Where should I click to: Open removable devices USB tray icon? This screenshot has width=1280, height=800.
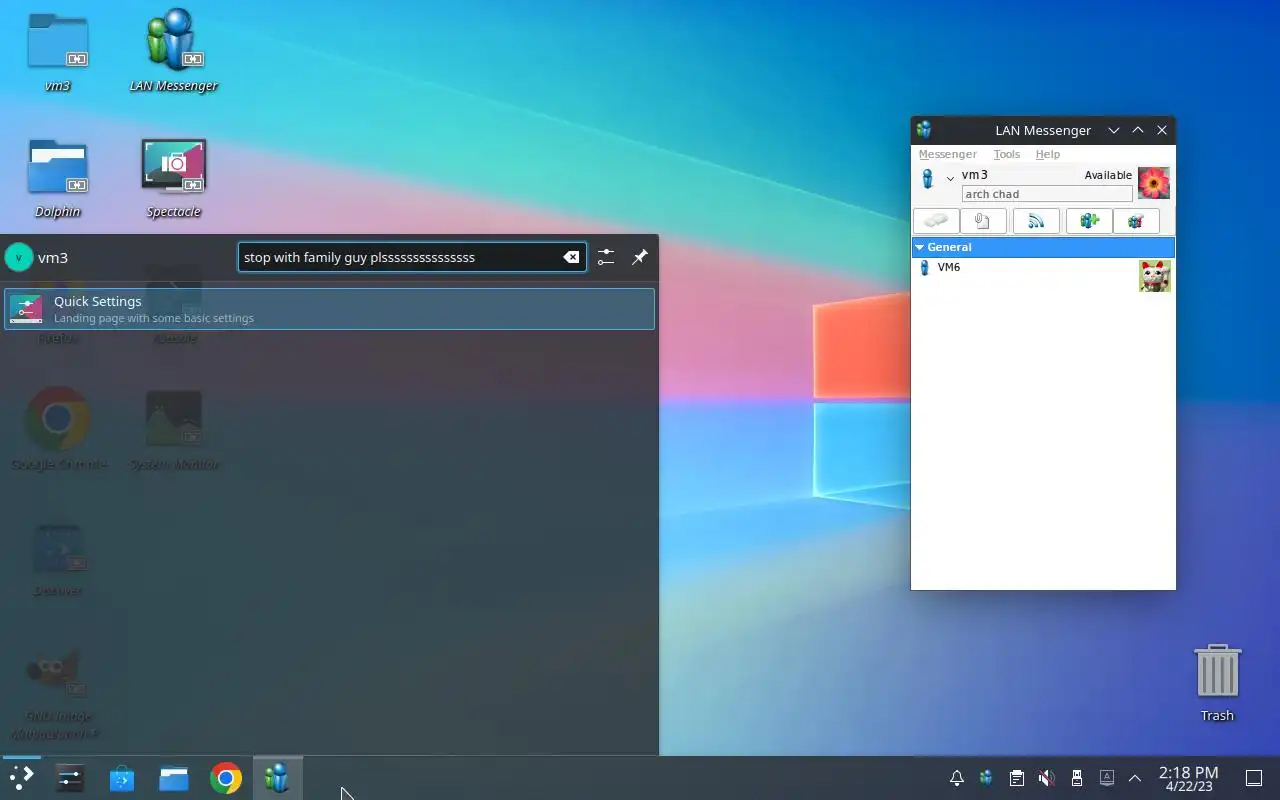[x=1077, y=778]
